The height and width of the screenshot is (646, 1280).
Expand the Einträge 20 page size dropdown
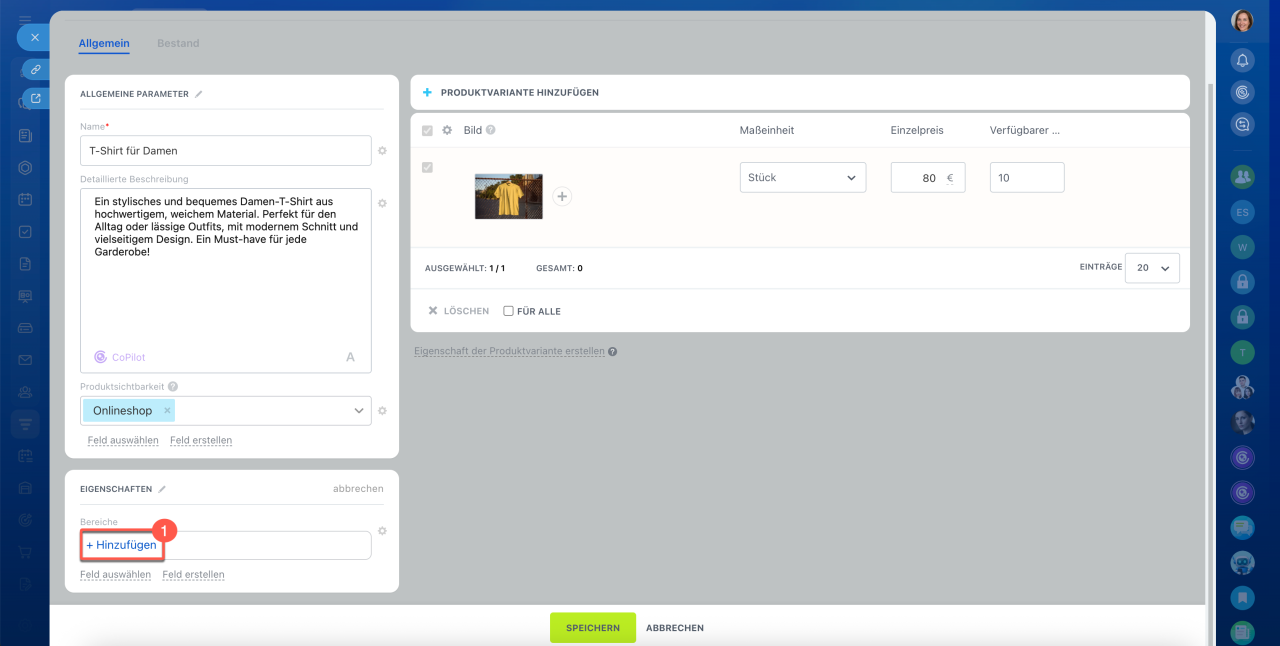pyautogui.click(x=1152, y=268)
